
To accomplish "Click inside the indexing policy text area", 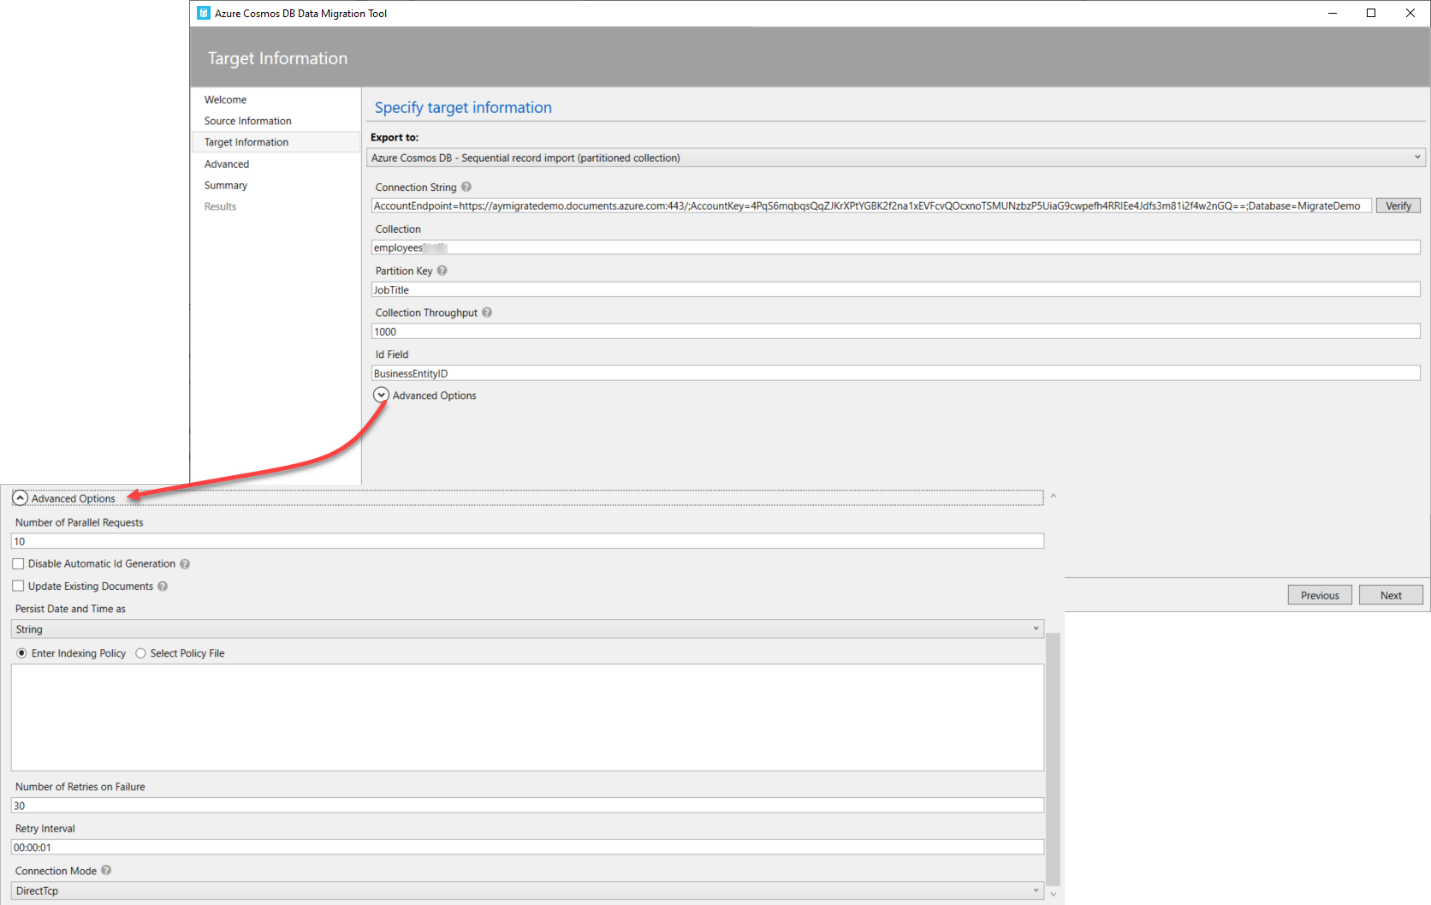I will click(527, 717).
